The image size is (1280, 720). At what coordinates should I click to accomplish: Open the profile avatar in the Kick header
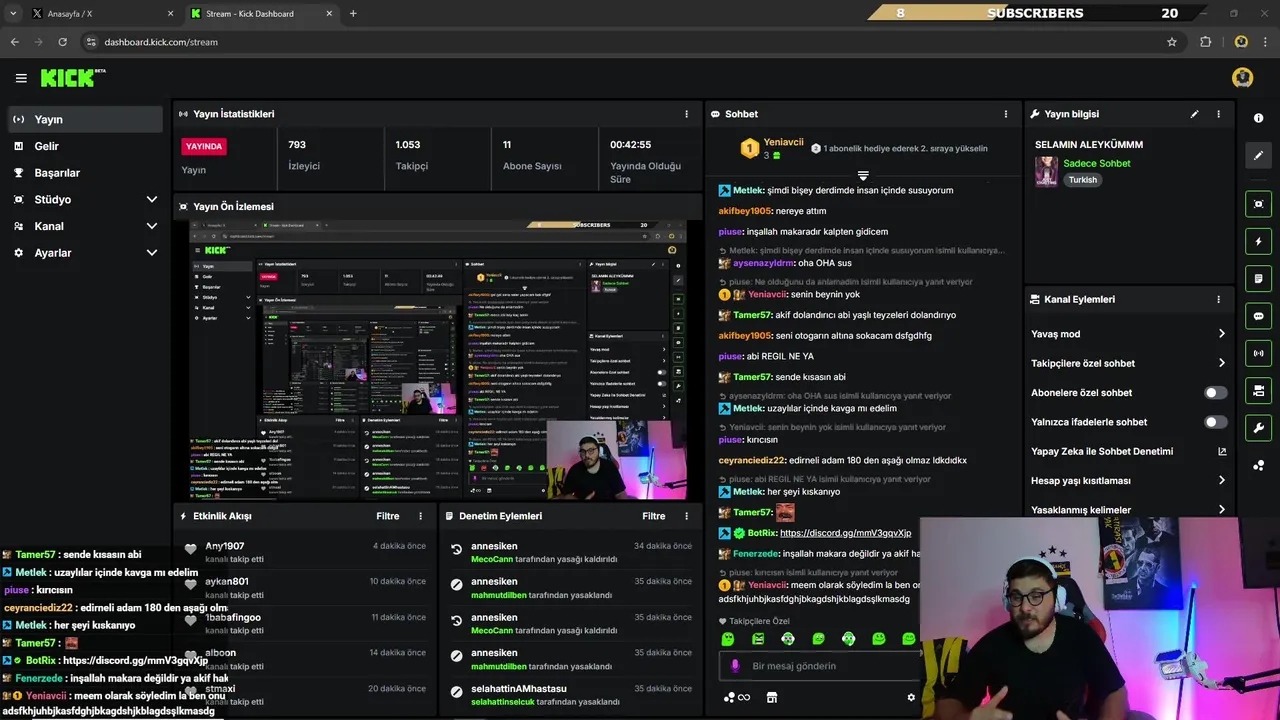click(x=1242, y=78)
